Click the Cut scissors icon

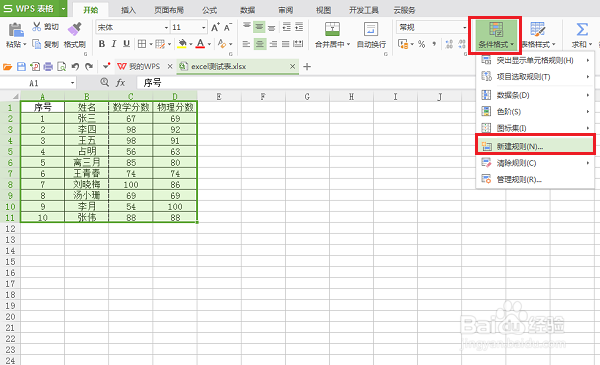(x=37, y=26)
